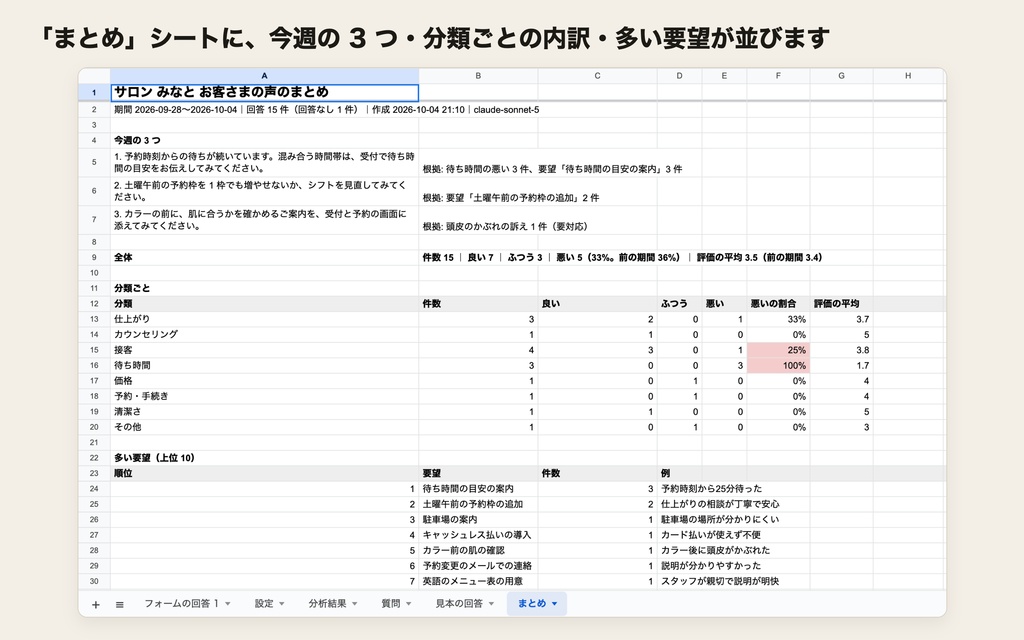Select row 1 header number
Screen dimensions: 1024x640
pos(94,93)
